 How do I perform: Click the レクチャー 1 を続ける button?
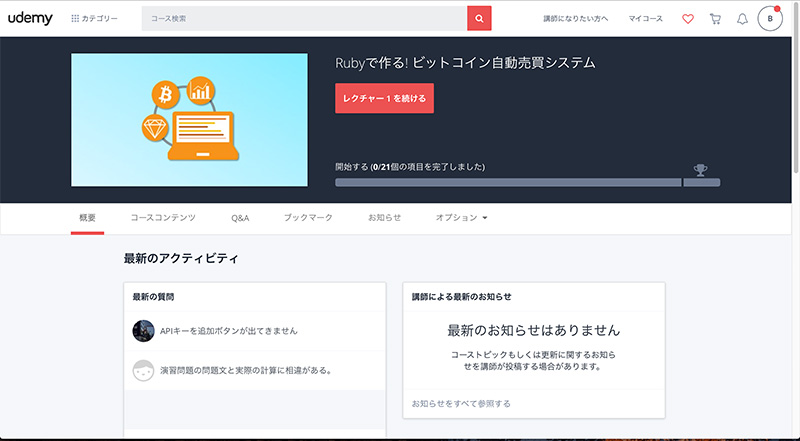point(384,98)
